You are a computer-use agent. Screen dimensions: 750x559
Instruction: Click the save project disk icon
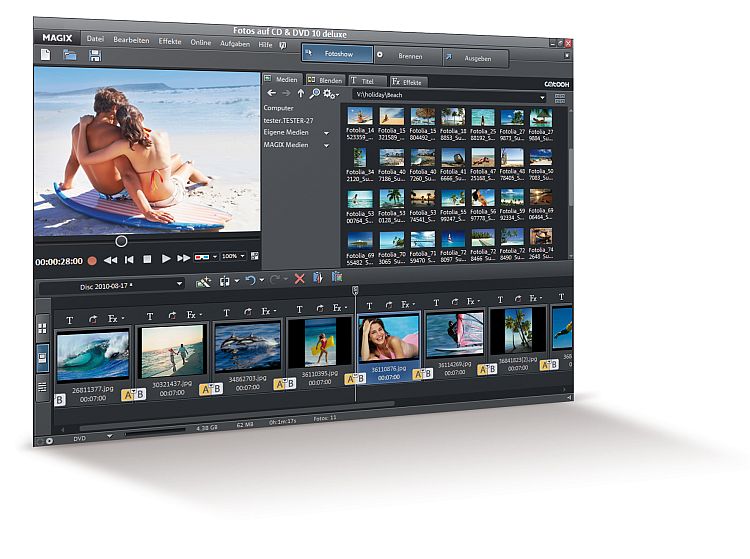click(95, 57)
